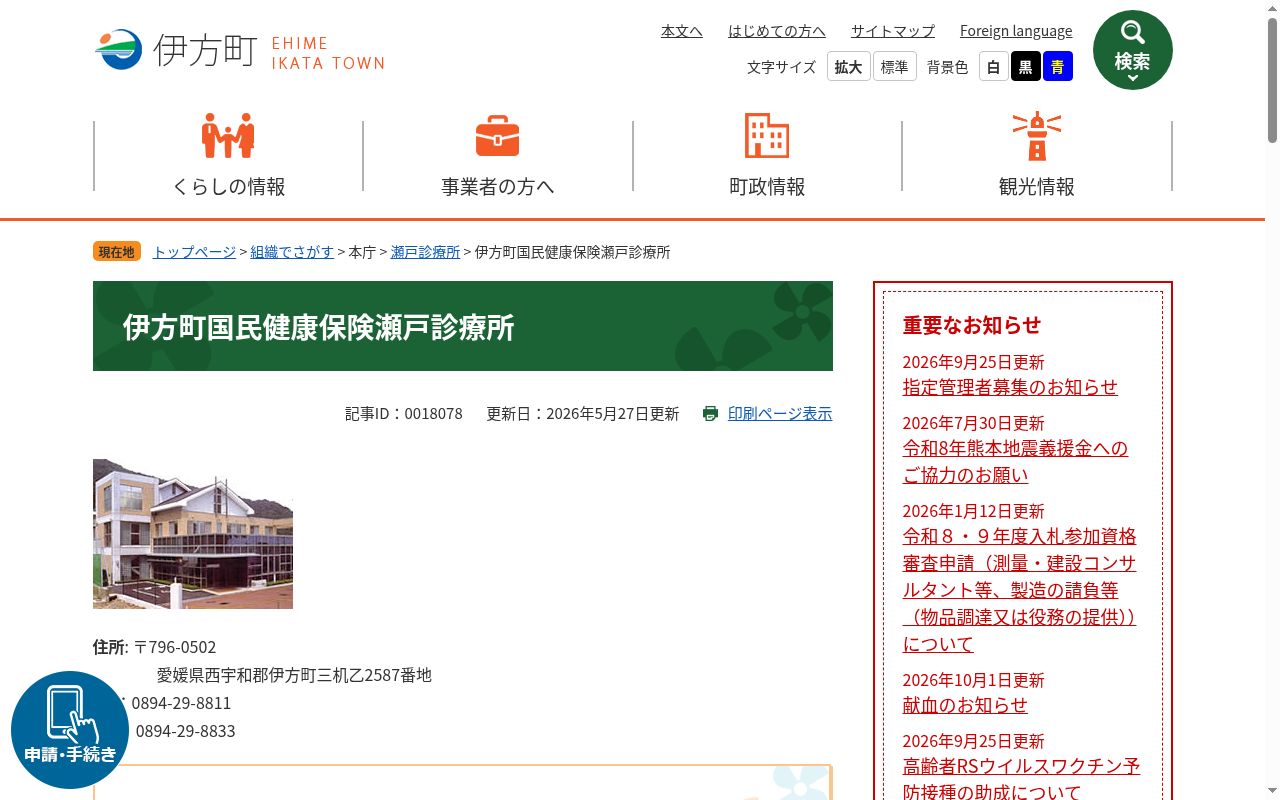This screenshot has width=1280, height=800.
Task: Open the 事業者の方へ menu label
Action: pyautogui.click(x=498, y=186)
